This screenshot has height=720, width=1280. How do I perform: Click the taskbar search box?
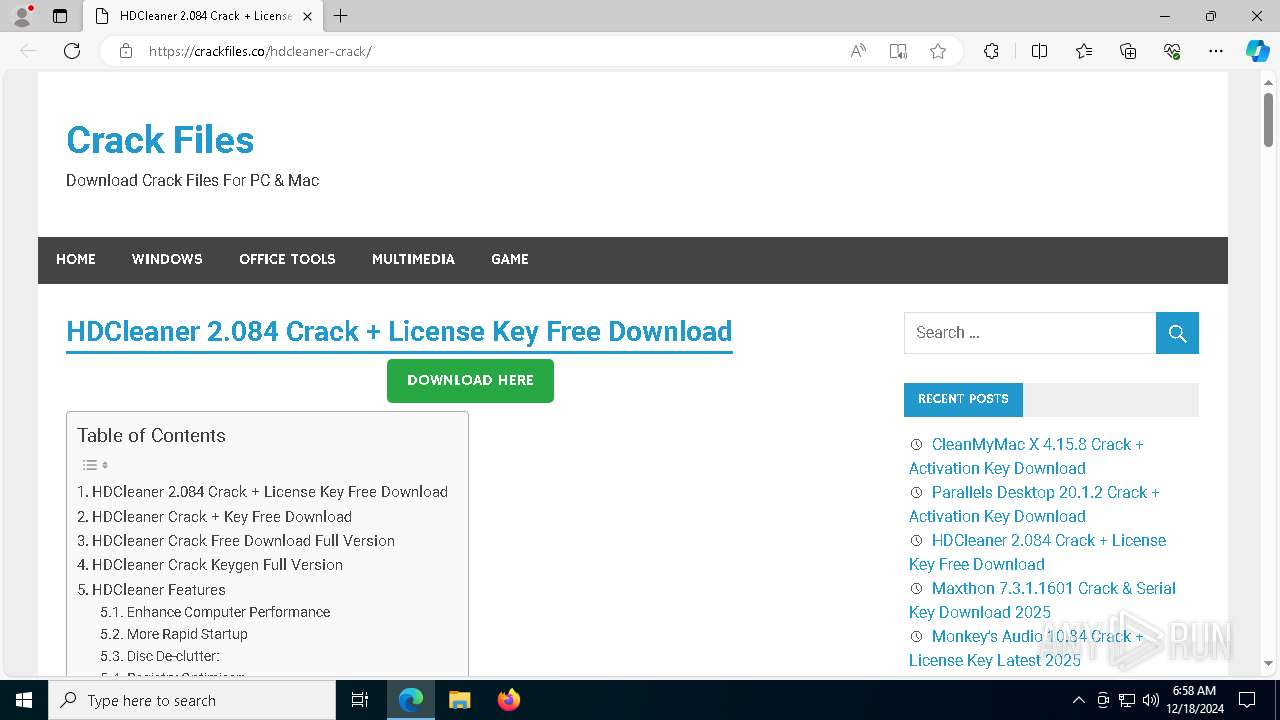coord(192,700)
